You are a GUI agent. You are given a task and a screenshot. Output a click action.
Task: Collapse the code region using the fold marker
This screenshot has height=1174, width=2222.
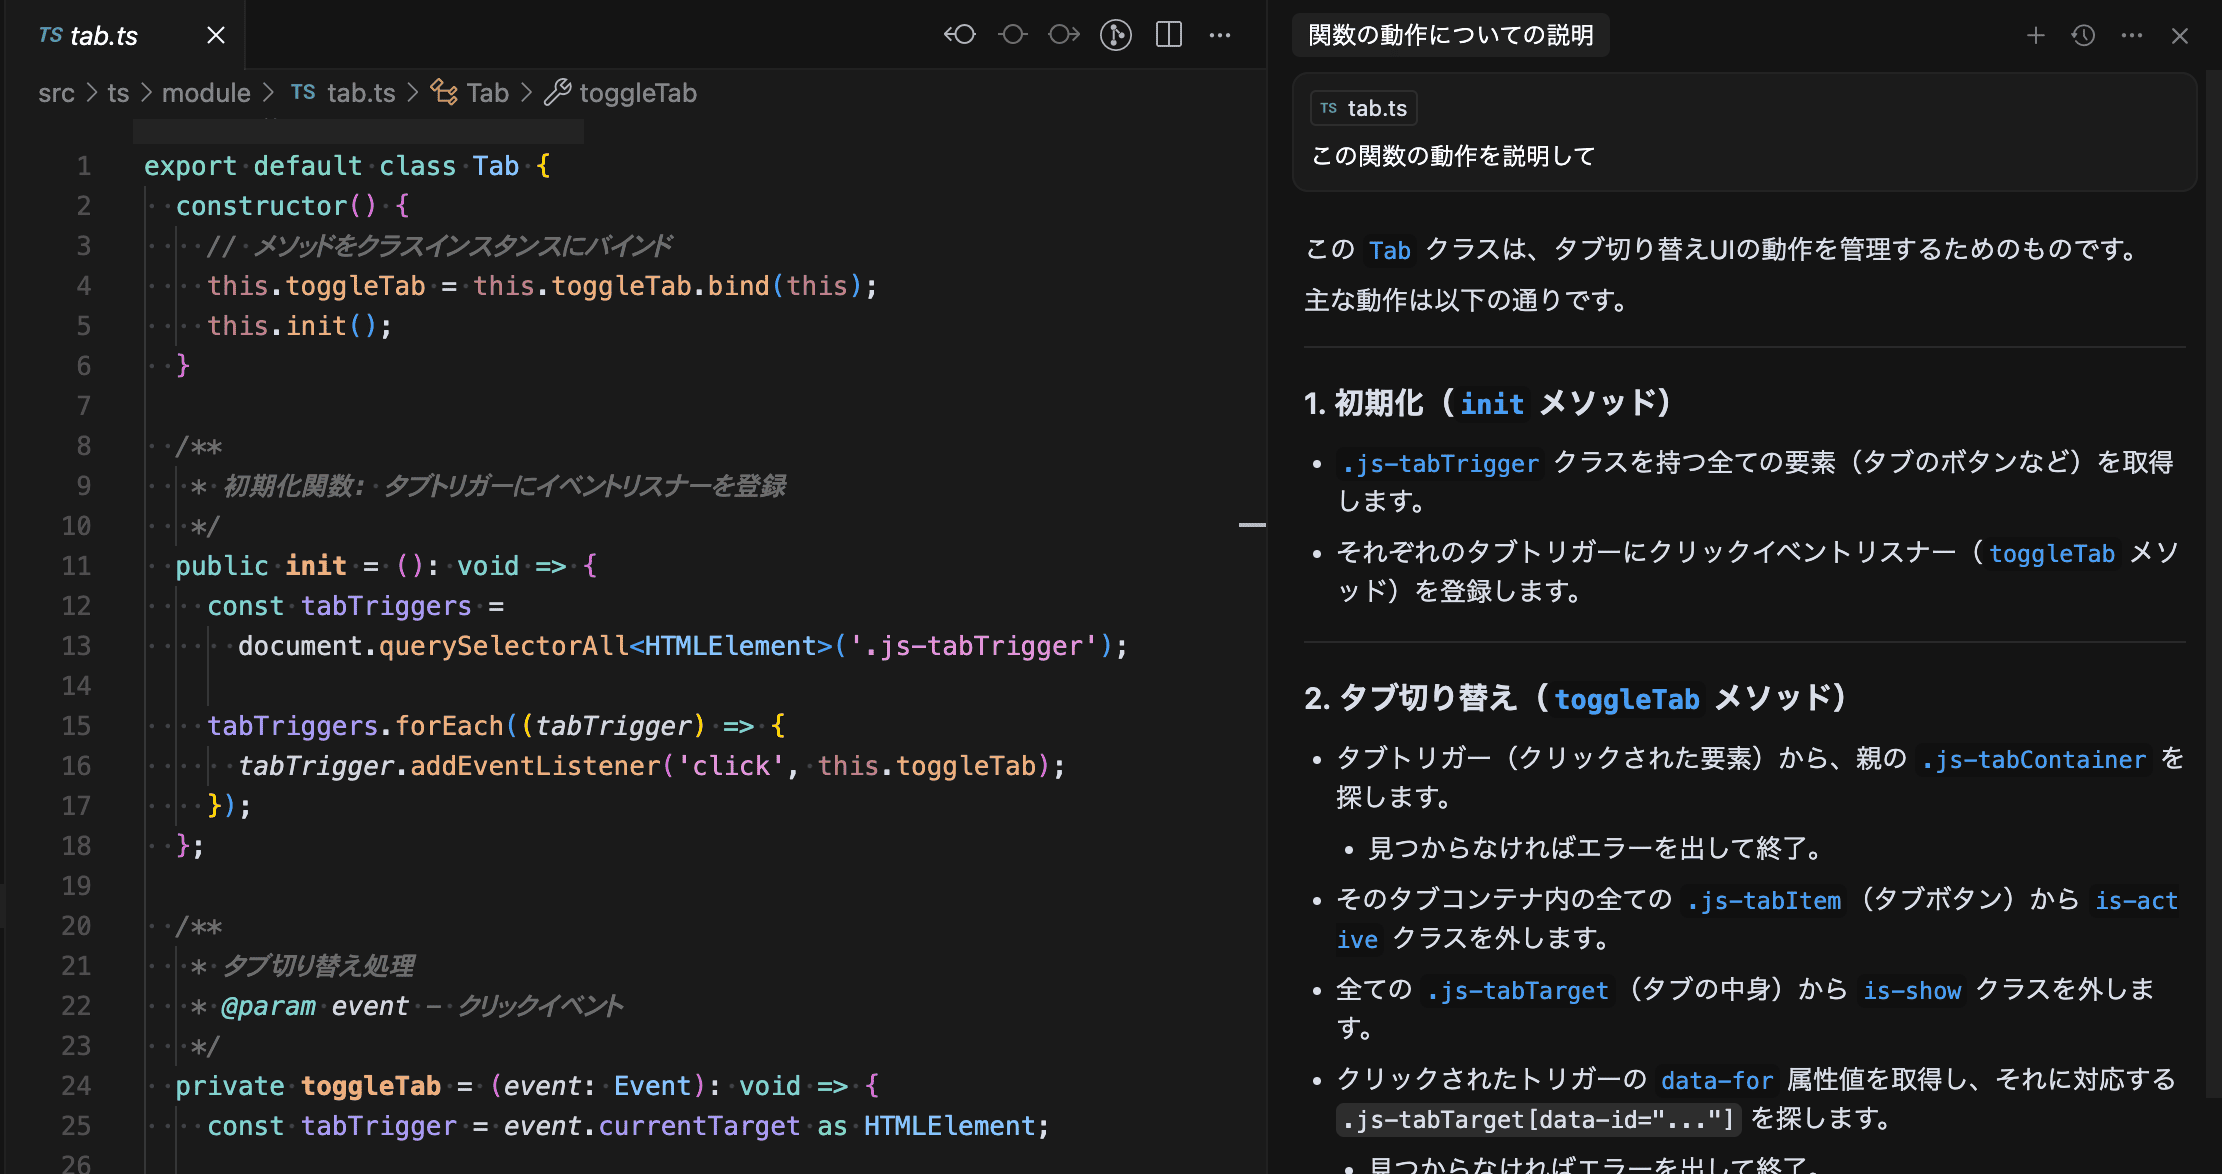[1251, 524]
